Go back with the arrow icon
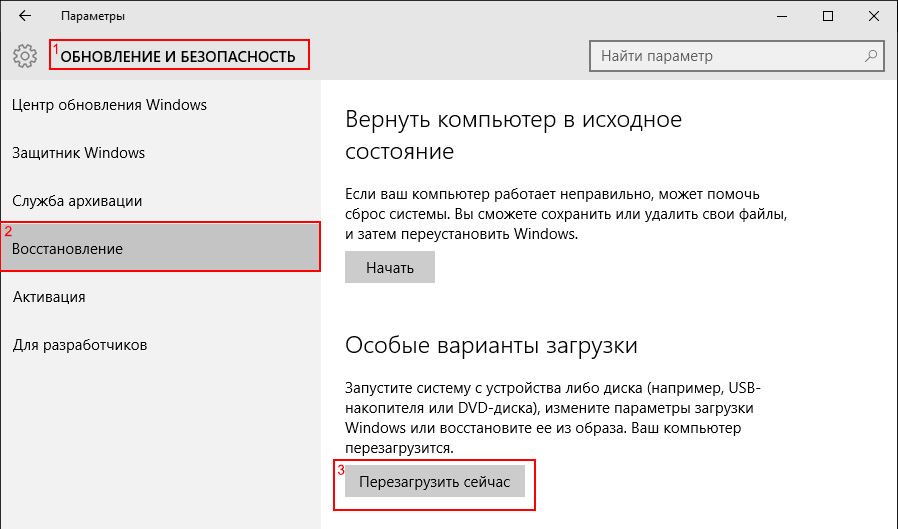The width and height of the screenshot is (898, 529). pyautogui.click(x=25, y=16)
